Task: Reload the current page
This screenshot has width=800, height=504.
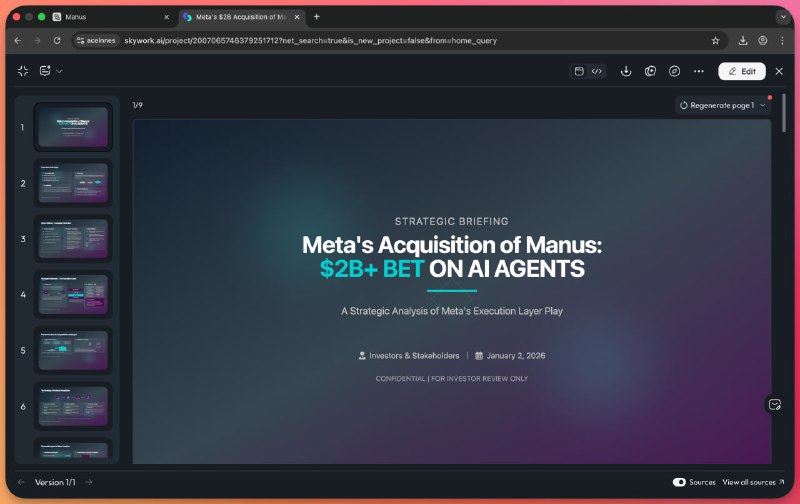Action: [x=57, y=40]
